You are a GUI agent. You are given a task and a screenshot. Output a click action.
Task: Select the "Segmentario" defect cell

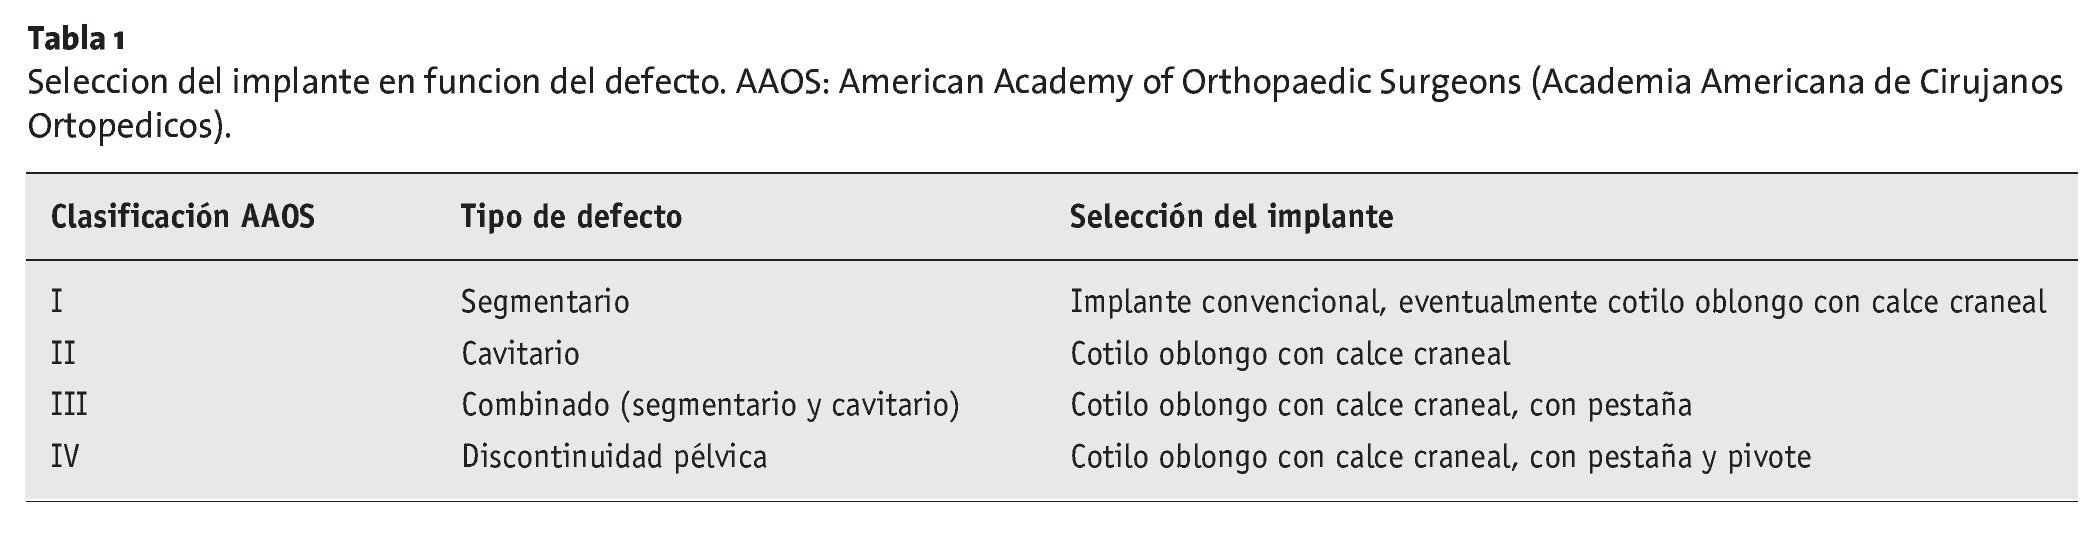click(x=545, y=301)
